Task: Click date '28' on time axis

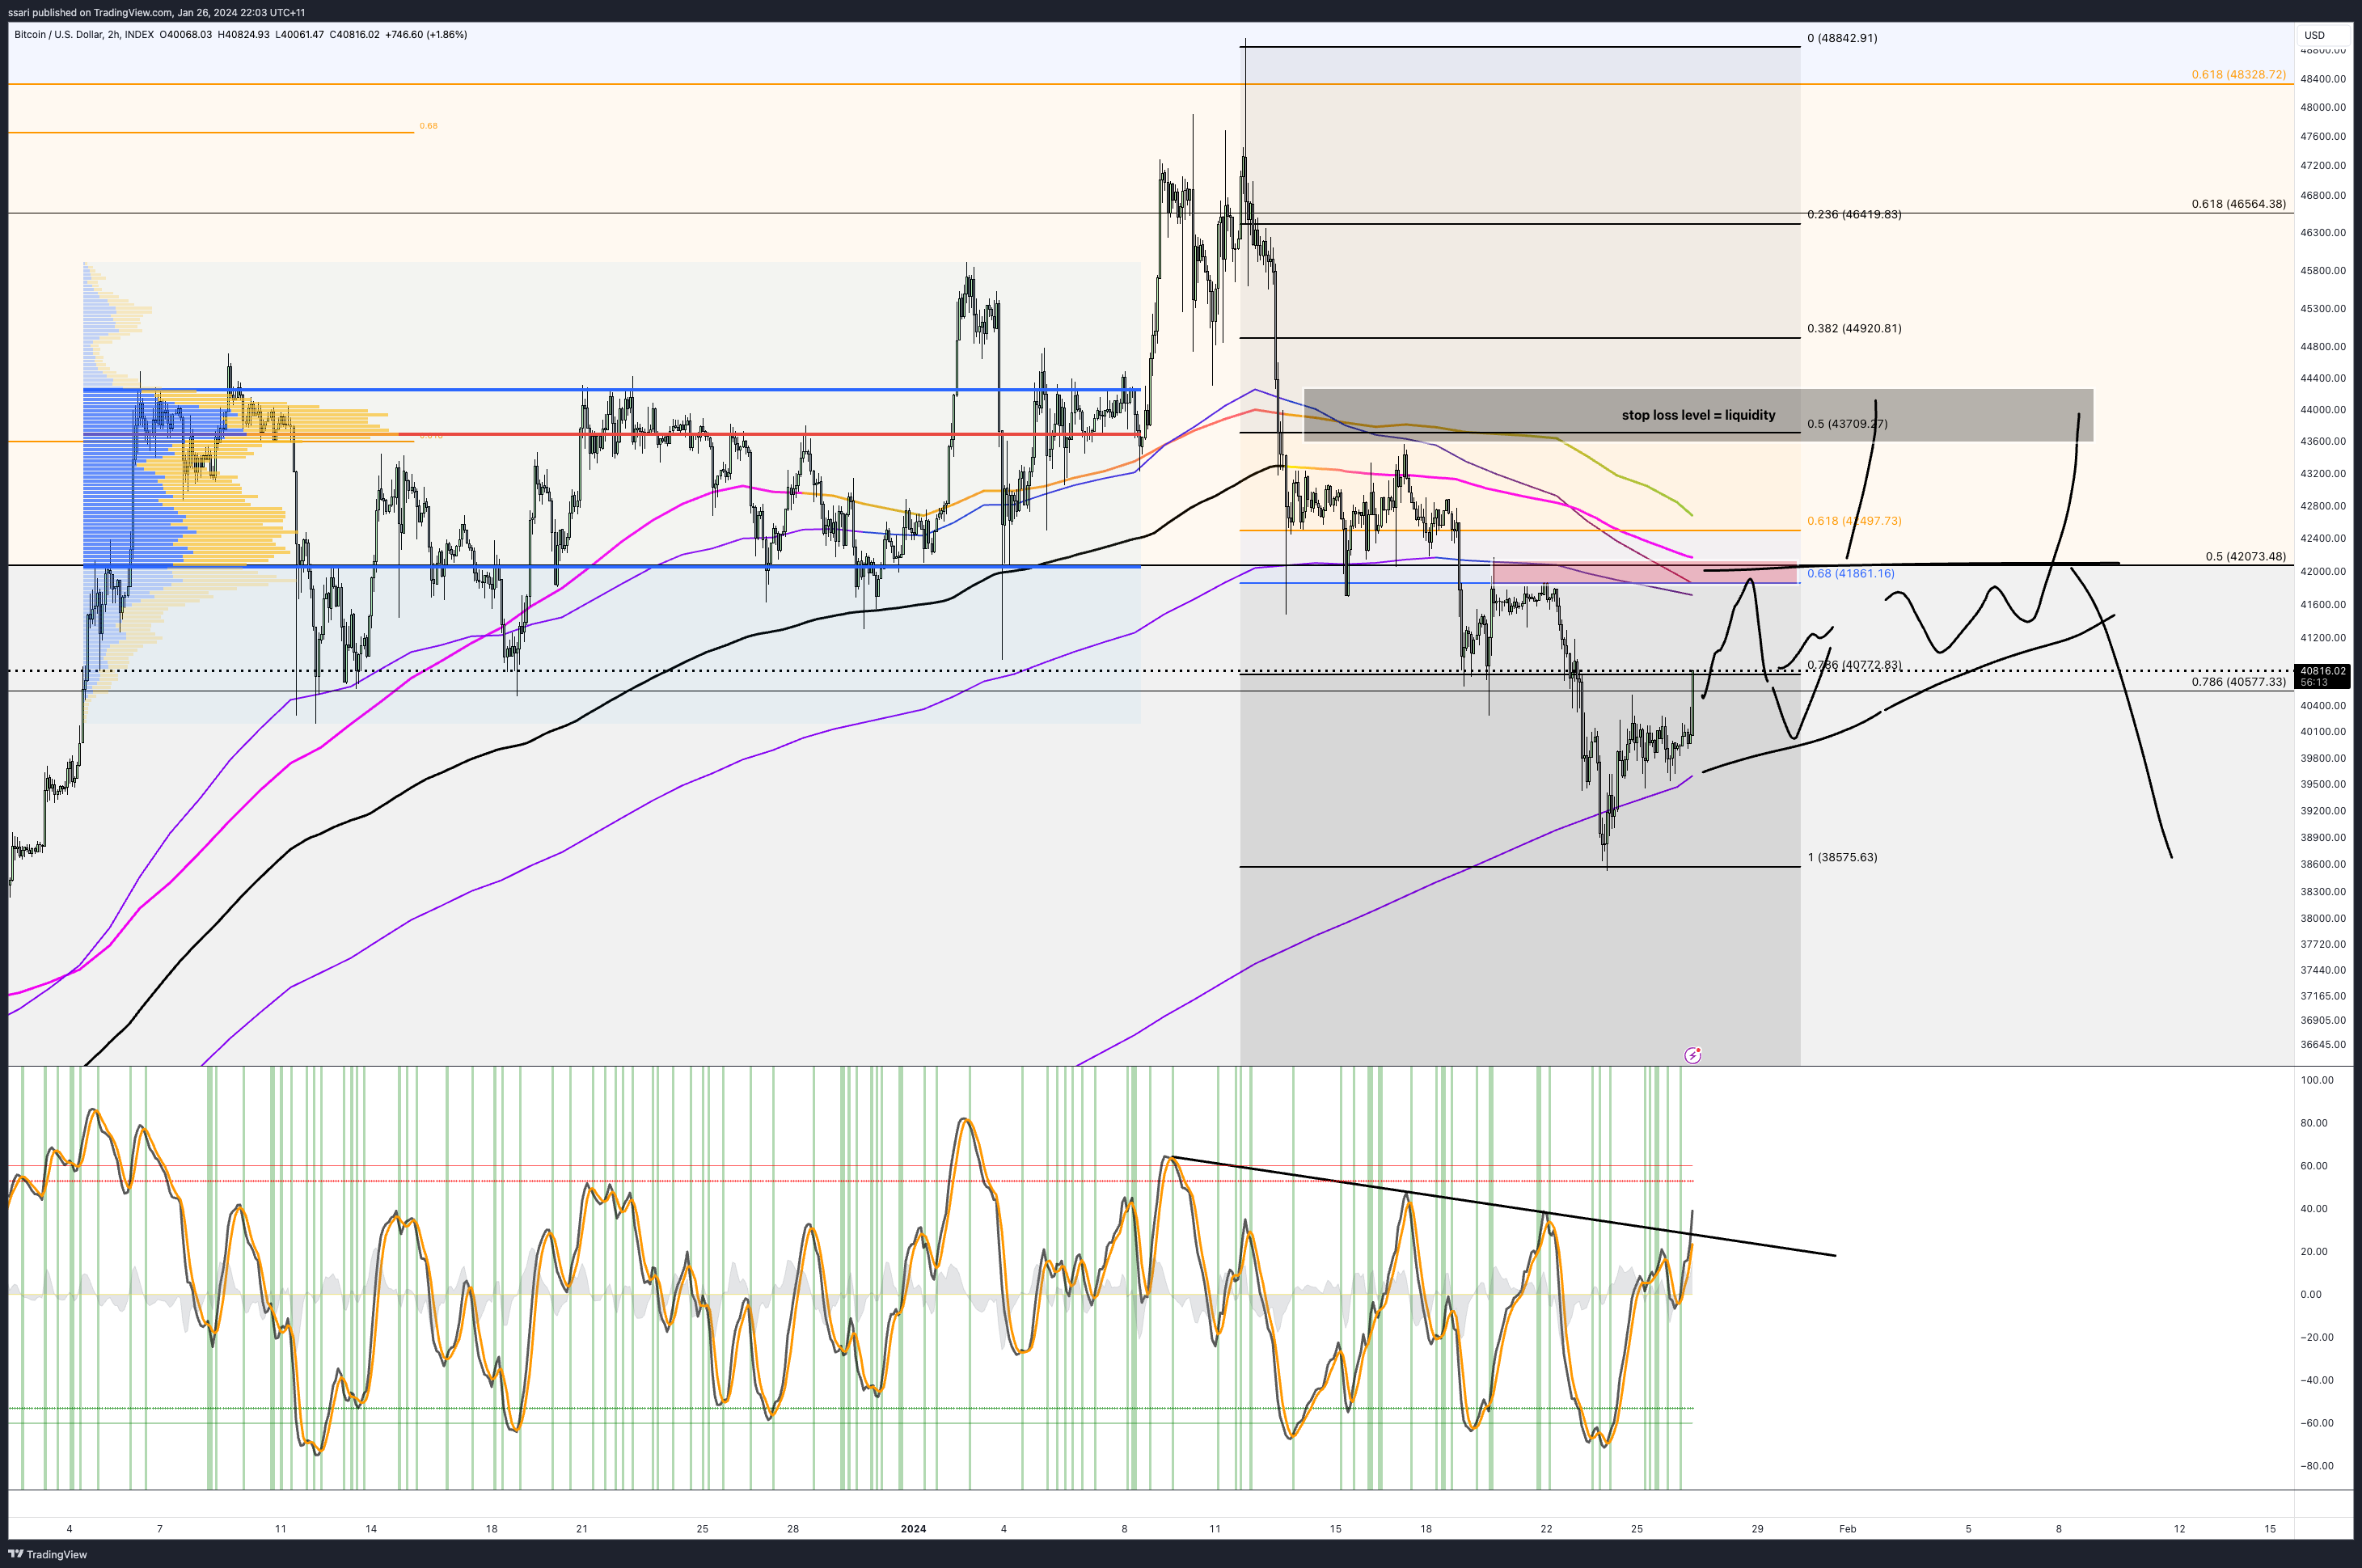Action: coord(793,1528)
